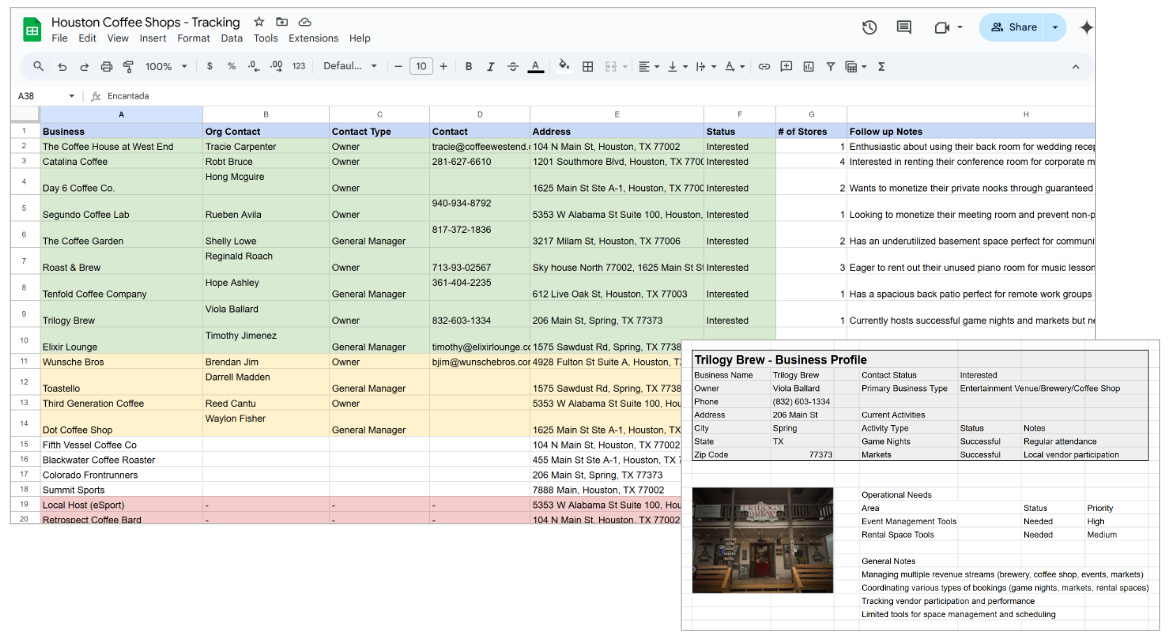Image resolution: width=1170 pixels, height=638 pixels.
Task: Increase the font size
Action: point(443,66)
